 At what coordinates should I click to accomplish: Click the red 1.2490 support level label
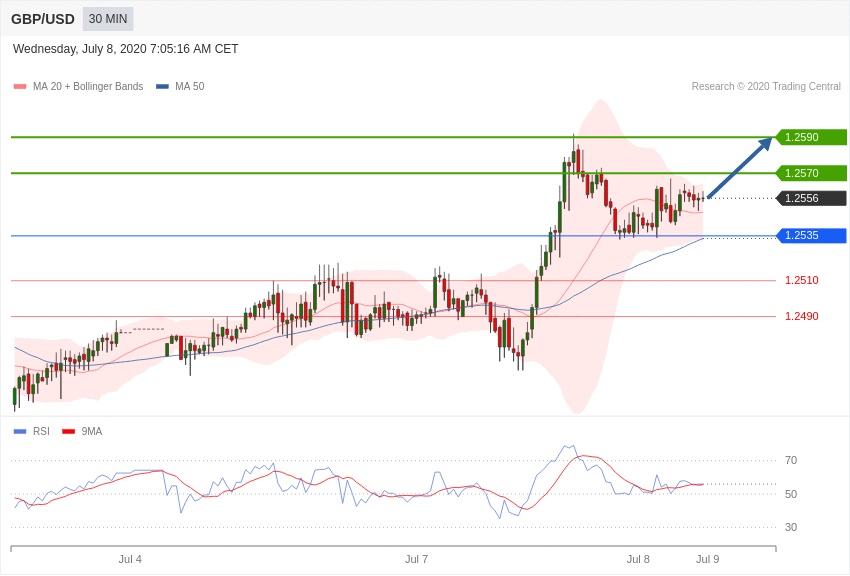[801, 316]
